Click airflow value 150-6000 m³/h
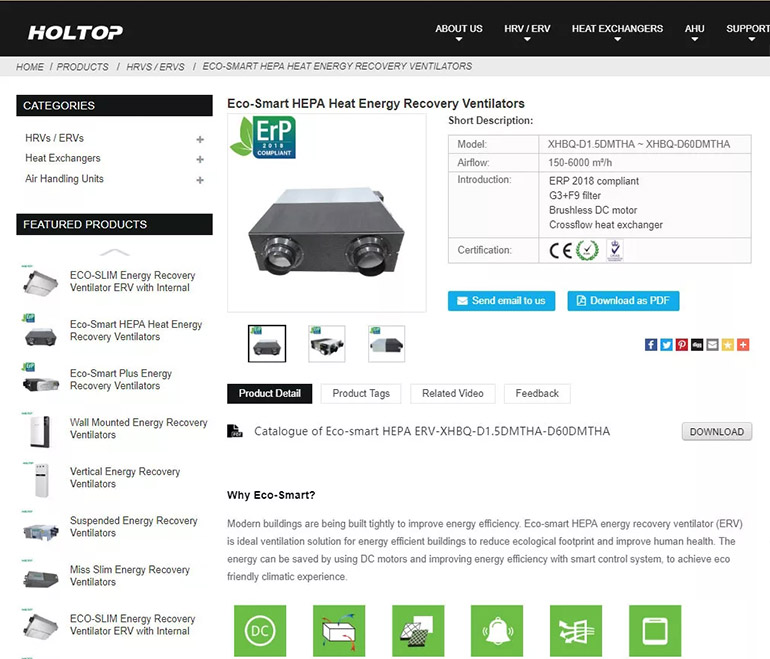Image resolution: width=770 pixels, height=659 pixels. [580, 163]
